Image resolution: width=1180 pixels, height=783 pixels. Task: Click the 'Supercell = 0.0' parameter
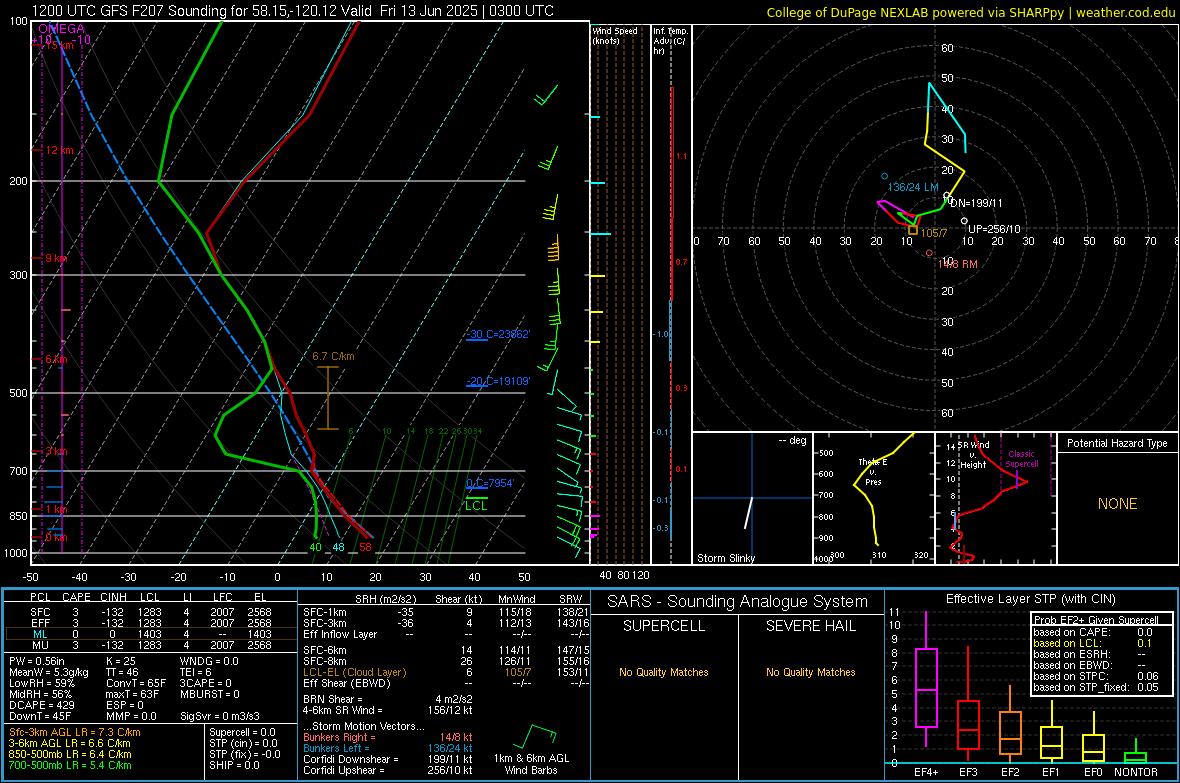pyautogui.click(x=242, y=732)
